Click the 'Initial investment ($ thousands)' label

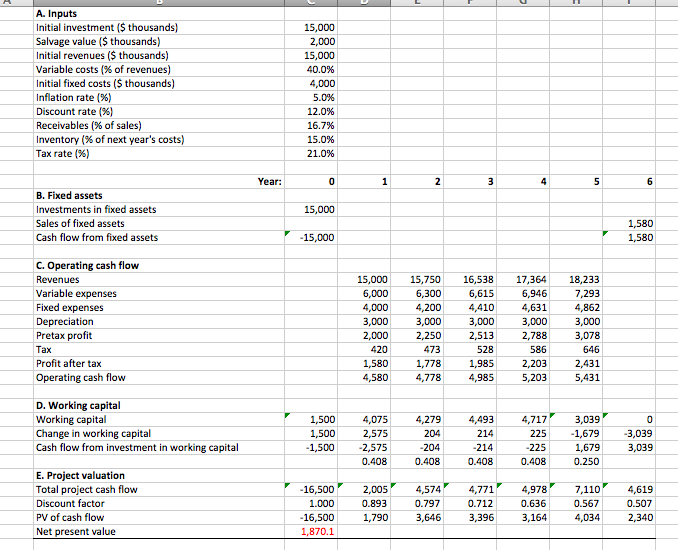tap(107, 27)
